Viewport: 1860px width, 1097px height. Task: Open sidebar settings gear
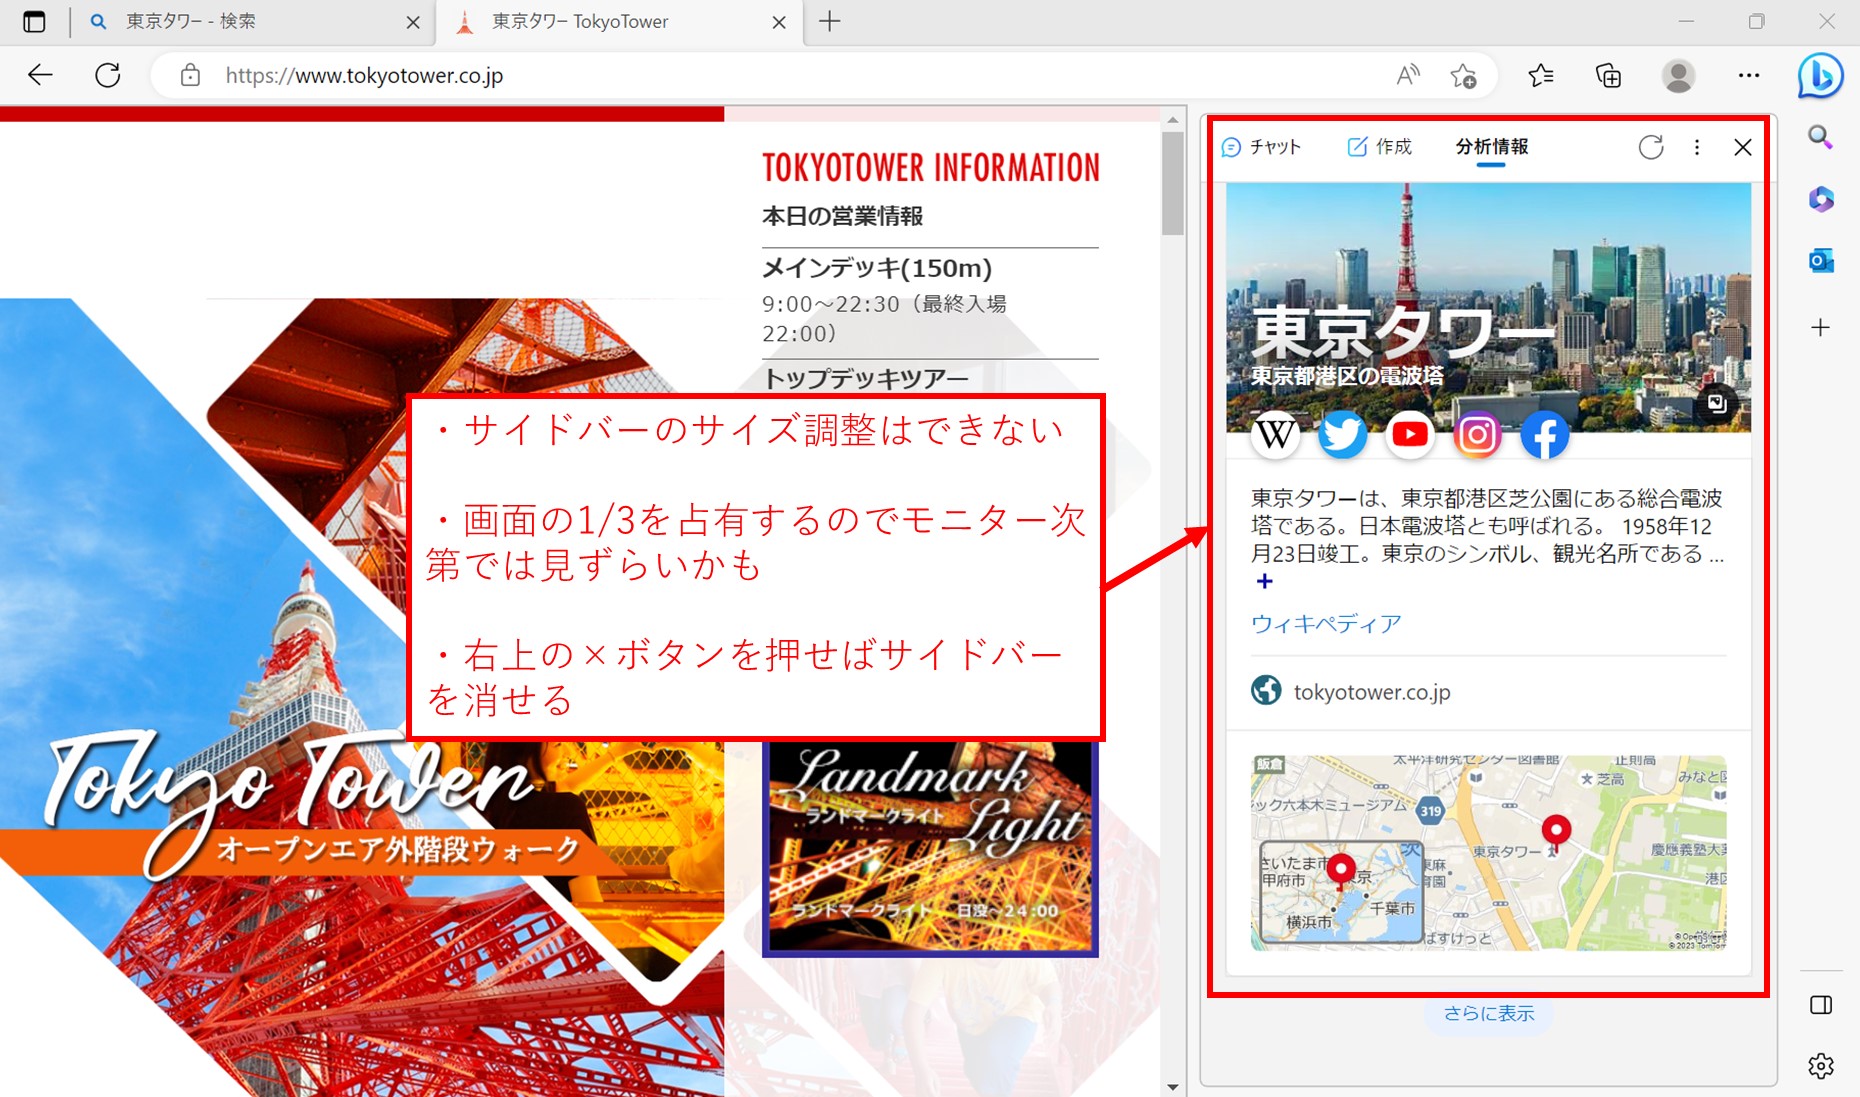click(1821, 1066)
